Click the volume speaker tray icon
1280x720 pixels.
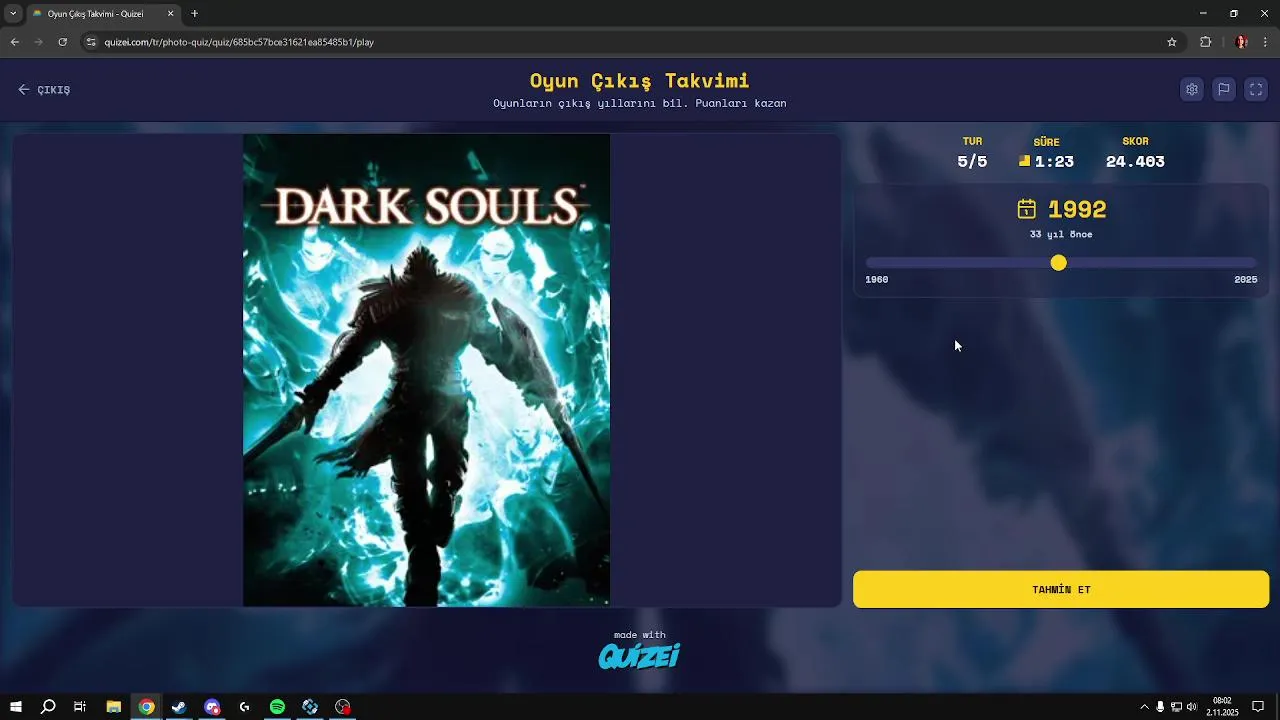pos(1192,707)
